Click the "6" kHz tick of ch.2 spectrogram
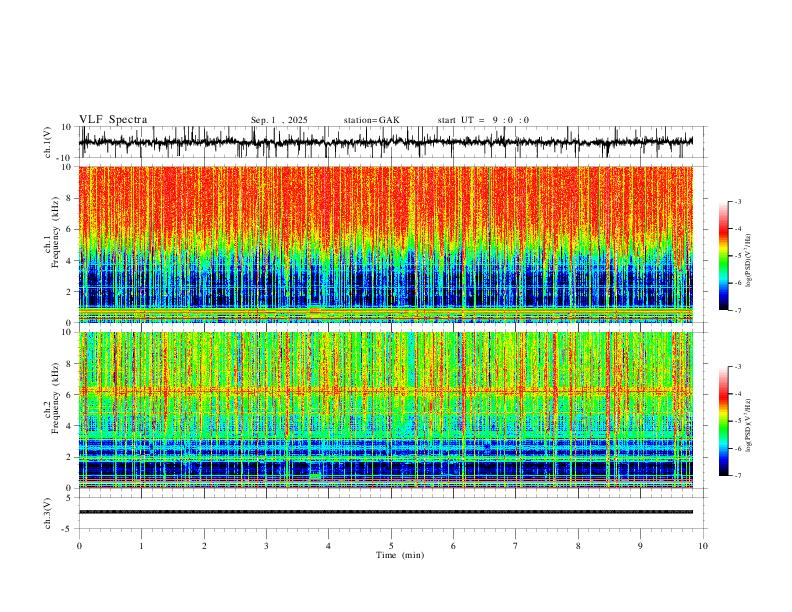Screen dimensions: 792x612 pos(69,395)
